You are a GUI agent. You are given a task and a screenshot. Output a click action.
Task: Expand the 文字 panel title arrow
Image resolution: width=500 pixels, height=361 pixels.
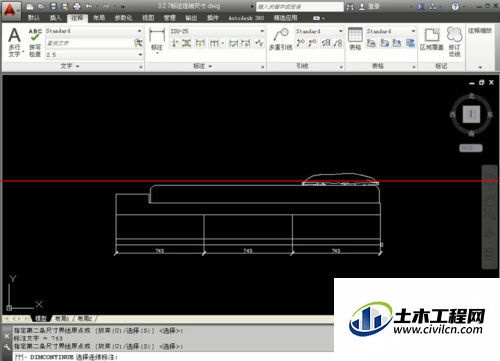pyautogui.click(x=70, y=66)
